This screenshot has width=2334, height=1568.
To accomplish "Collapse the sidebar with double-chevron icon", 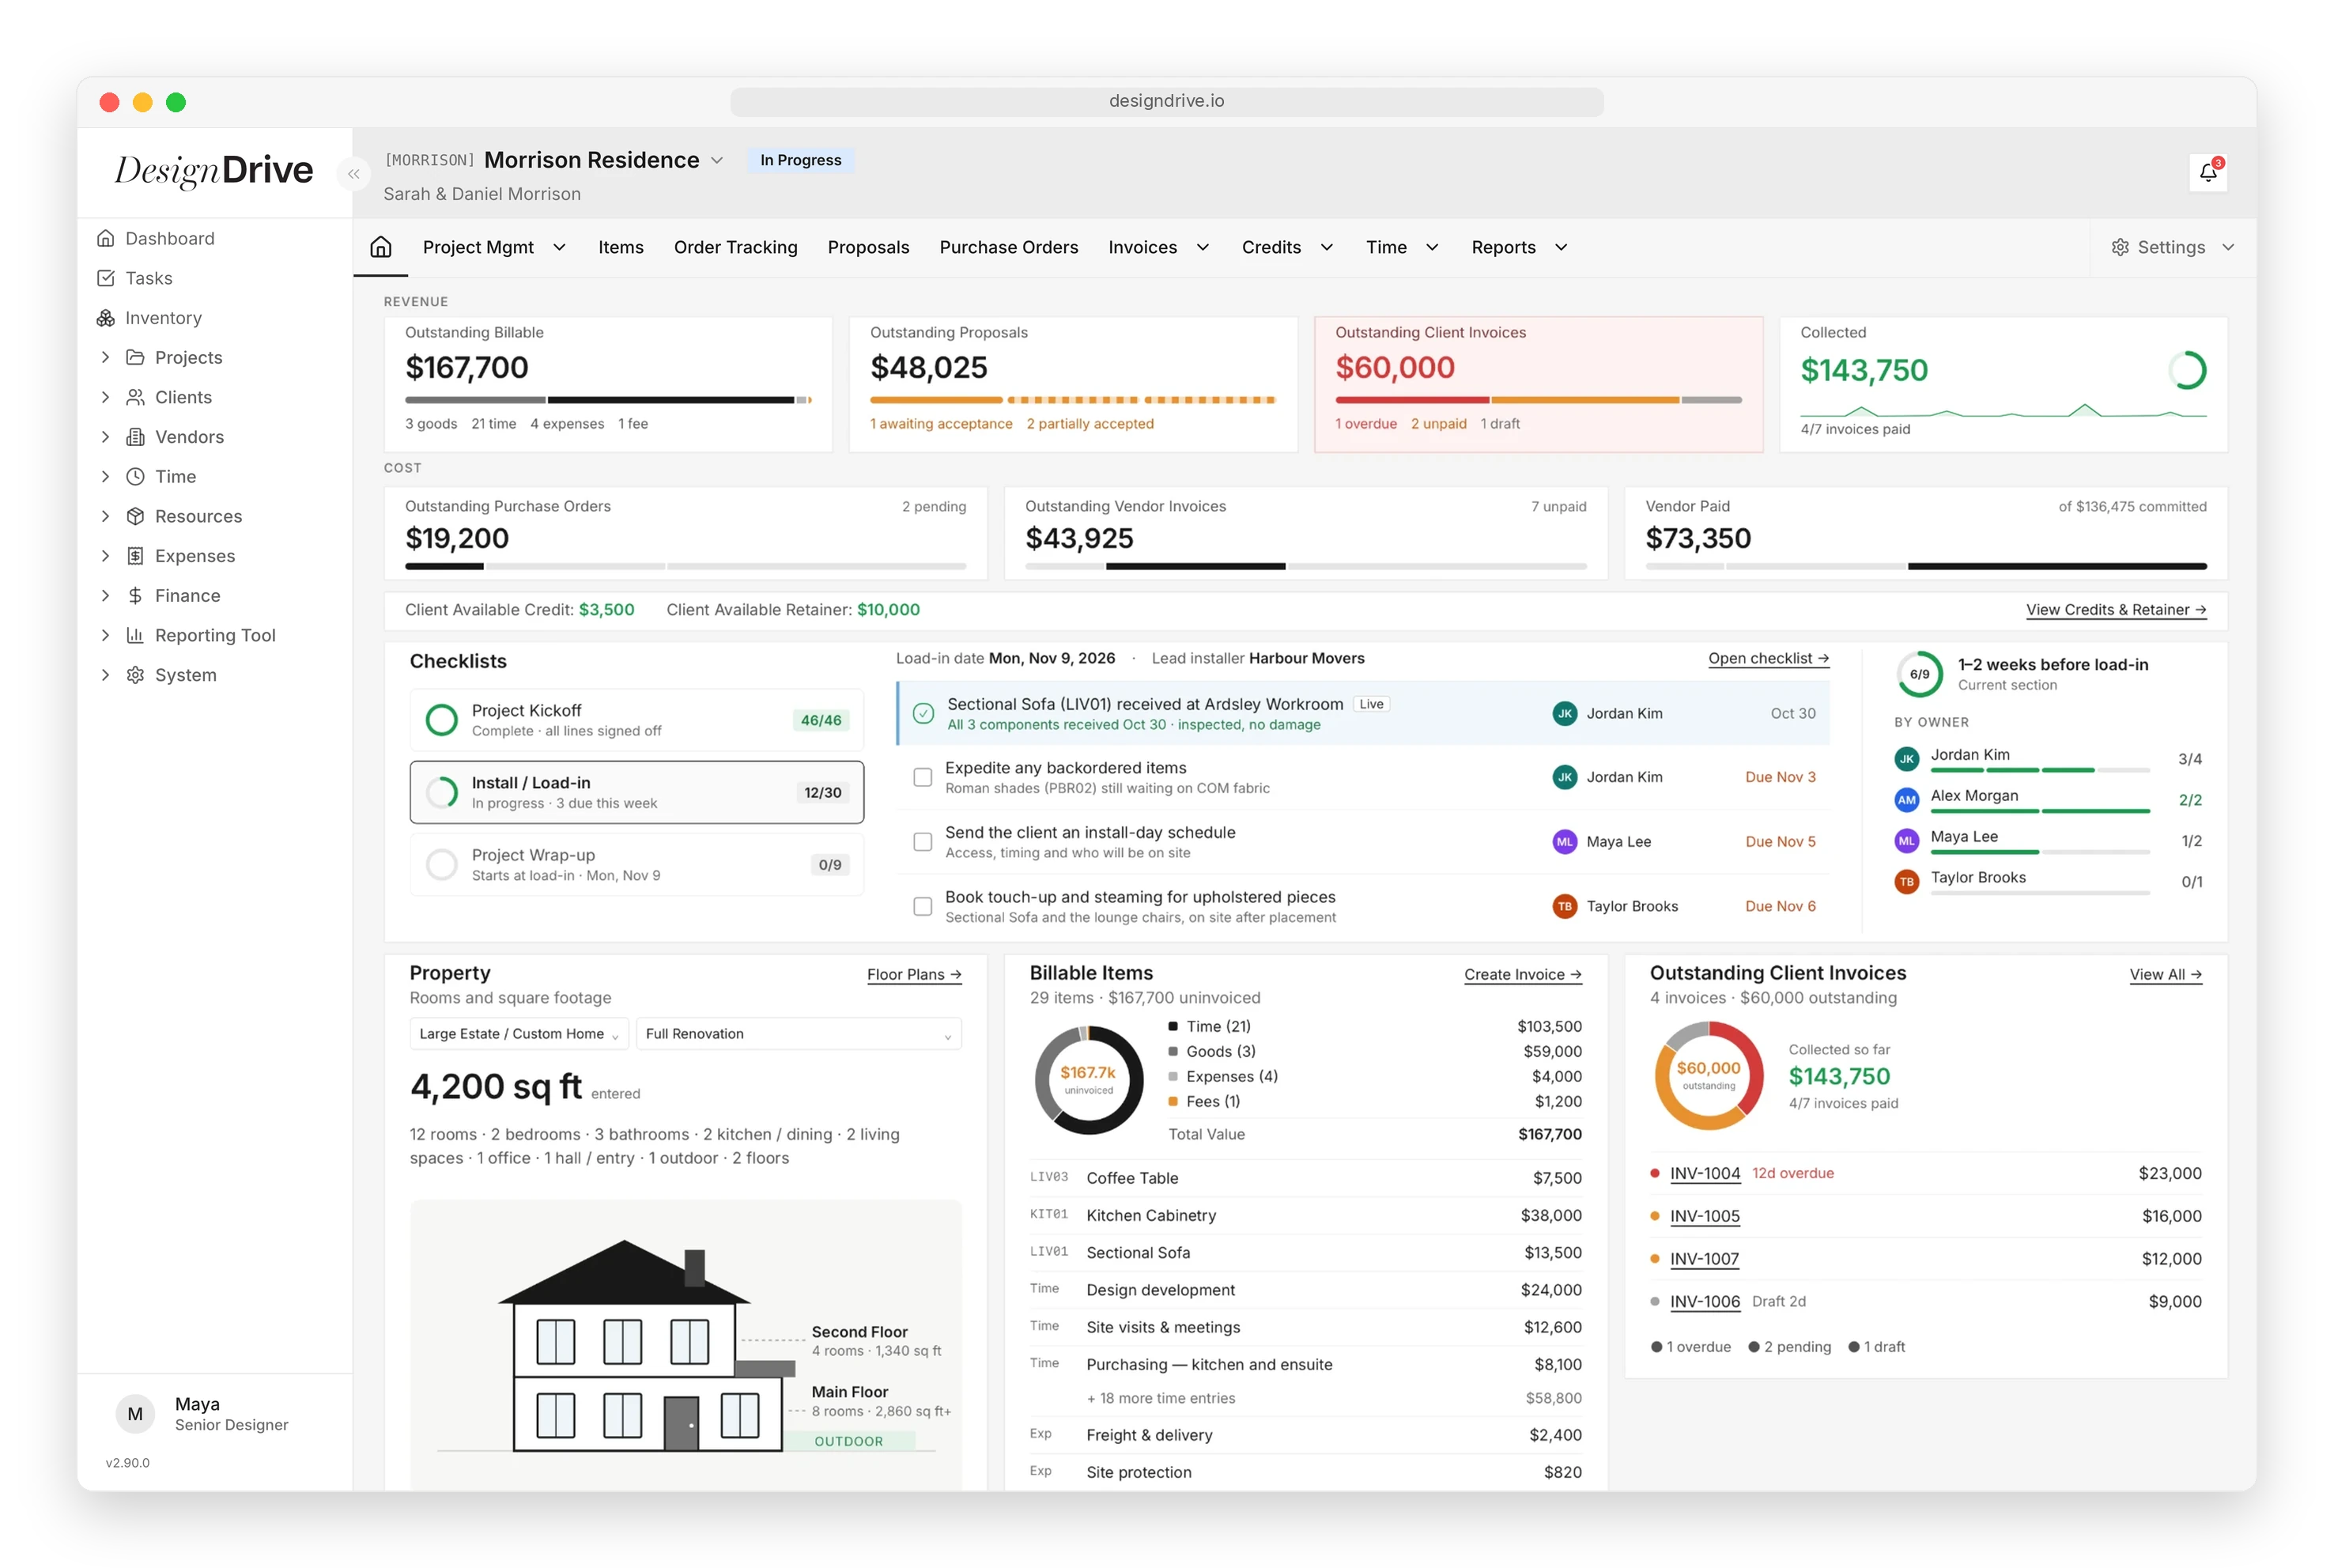I will point(354,173).
